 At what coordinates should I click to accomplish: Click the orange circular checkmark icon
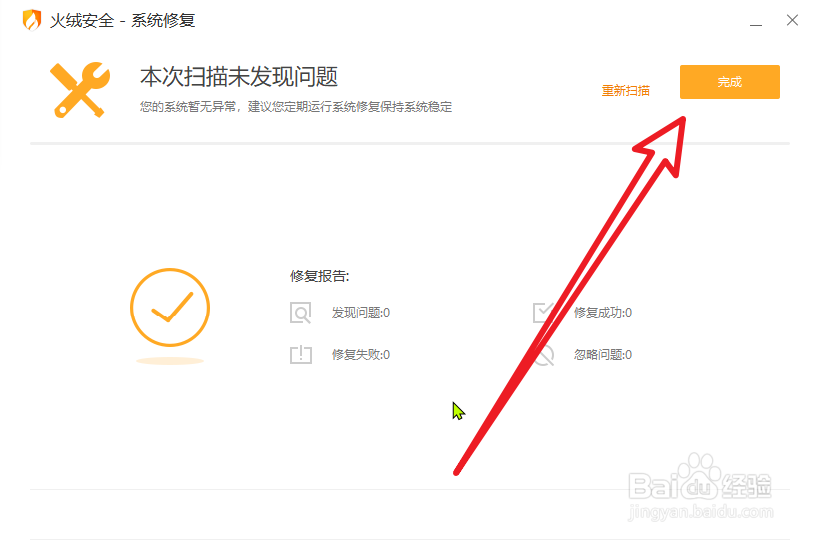[x=170, y=307]
